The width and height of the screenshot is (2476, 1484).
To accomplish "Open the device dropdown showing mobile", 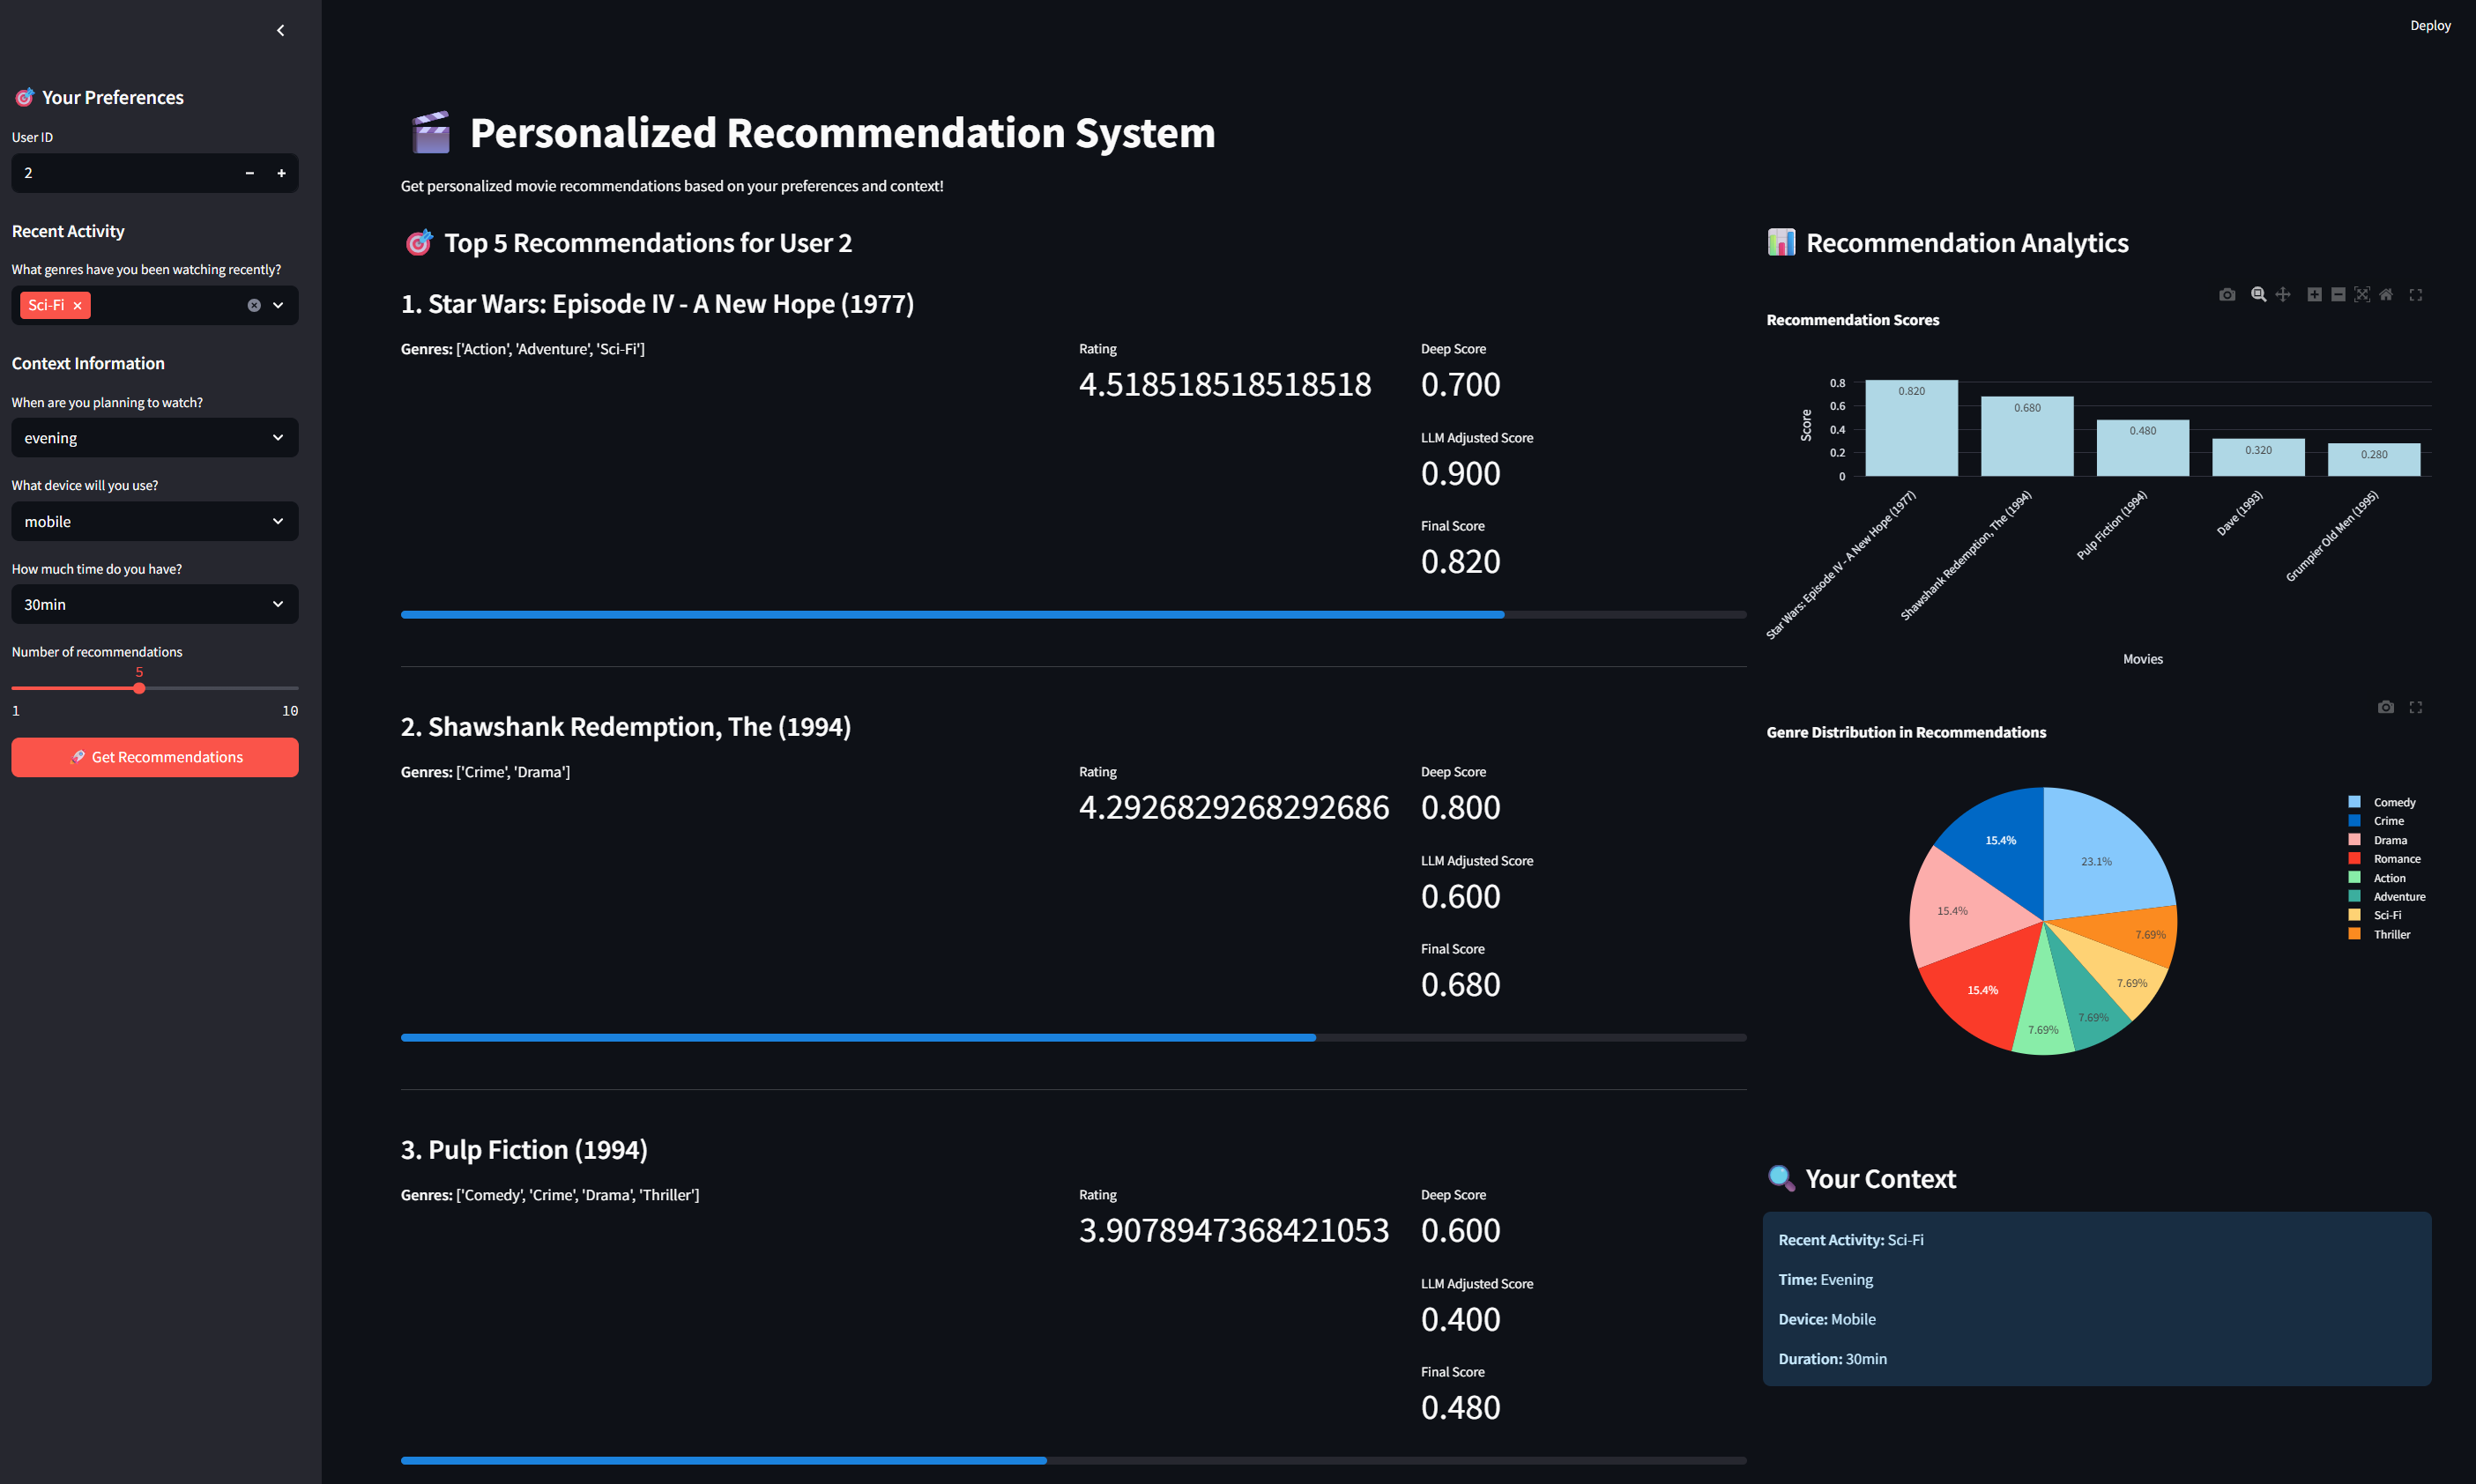I will [x=155, y=521].
